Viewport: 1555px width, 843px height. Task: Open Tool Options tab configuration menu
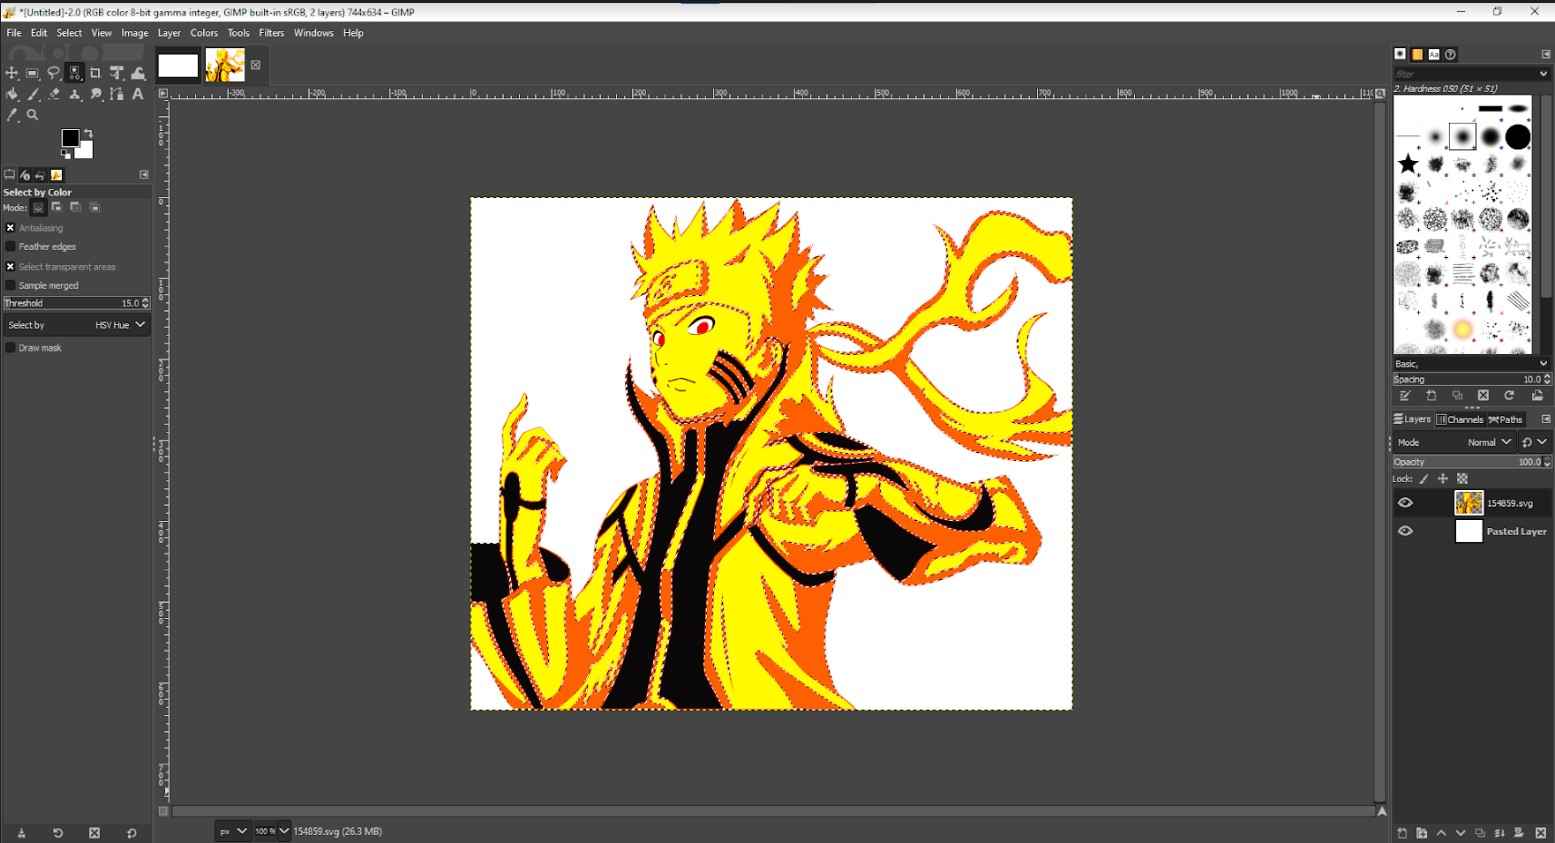(x=143, y=175)
